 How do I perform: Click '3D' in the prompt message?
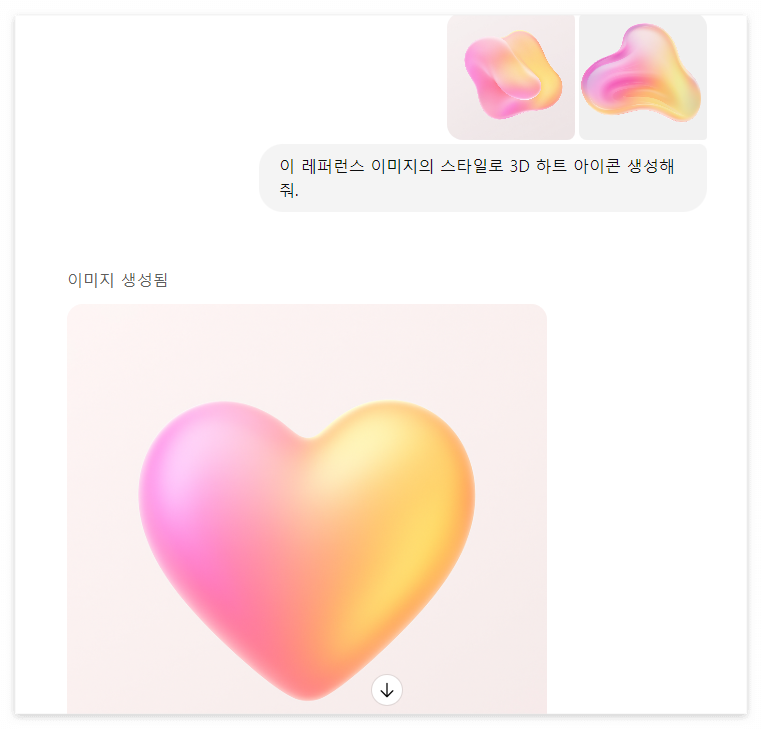tap(519, 166)
